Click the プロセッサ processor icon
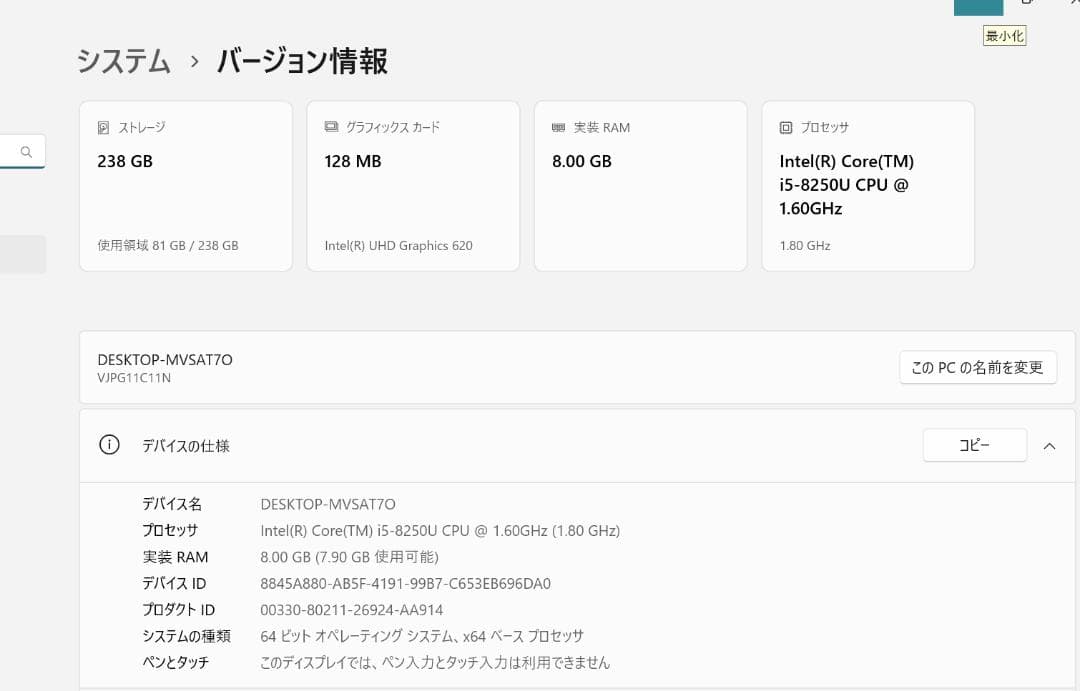The height and width of the screenshot is (691, 1080). (784, 127)
